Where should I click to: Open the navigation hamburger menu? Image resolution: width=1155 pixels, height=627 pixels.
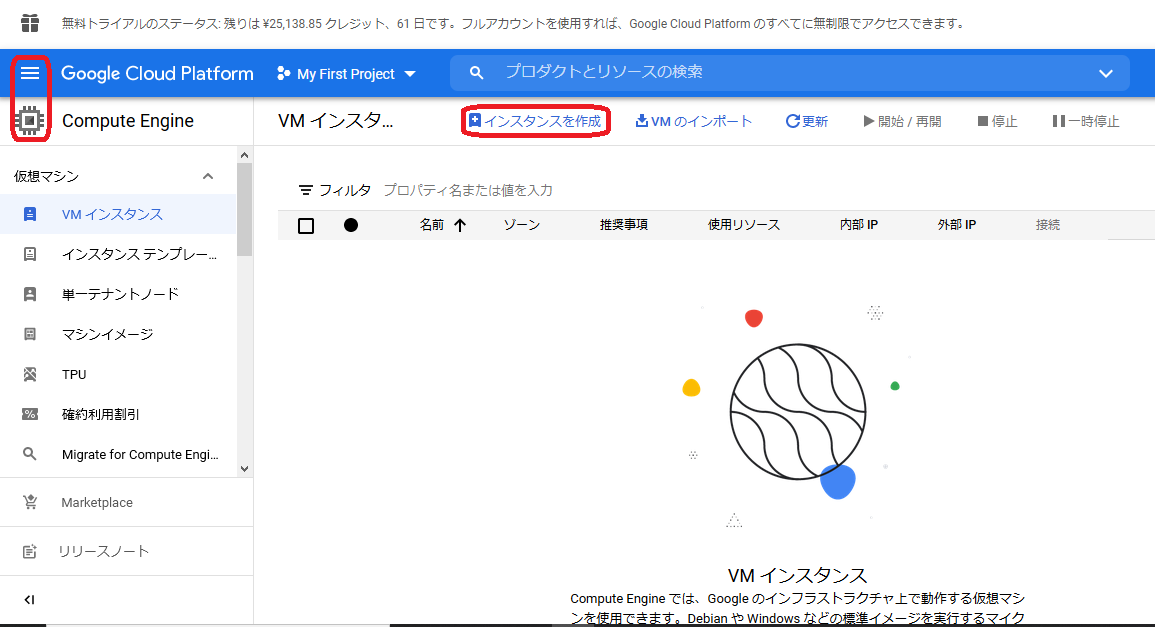pos(31,72)
